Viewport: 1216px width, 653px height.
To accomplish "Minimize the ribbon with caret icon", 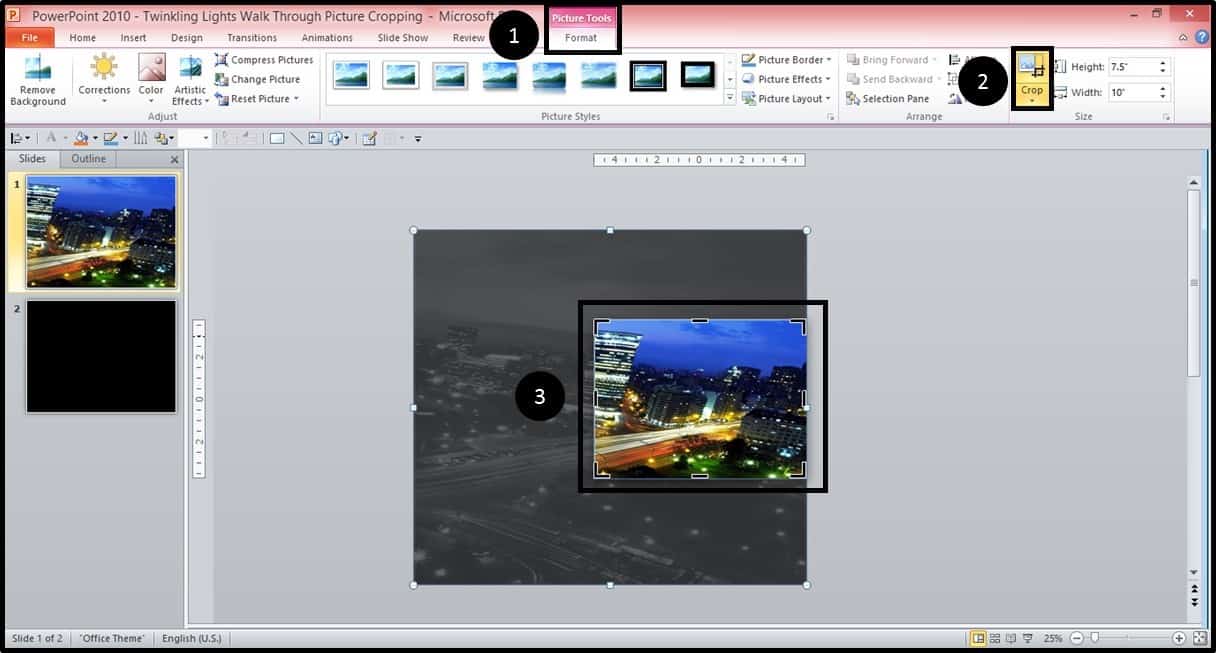I will [x=1183, y=38].
